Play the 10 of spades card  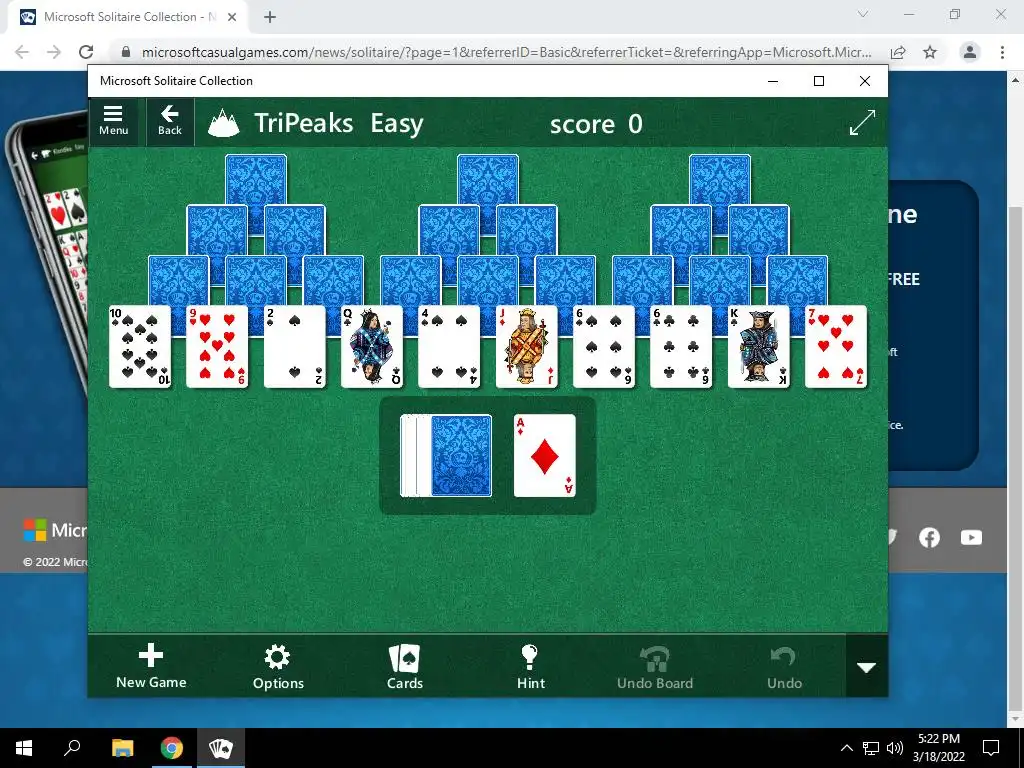[140, 347]
